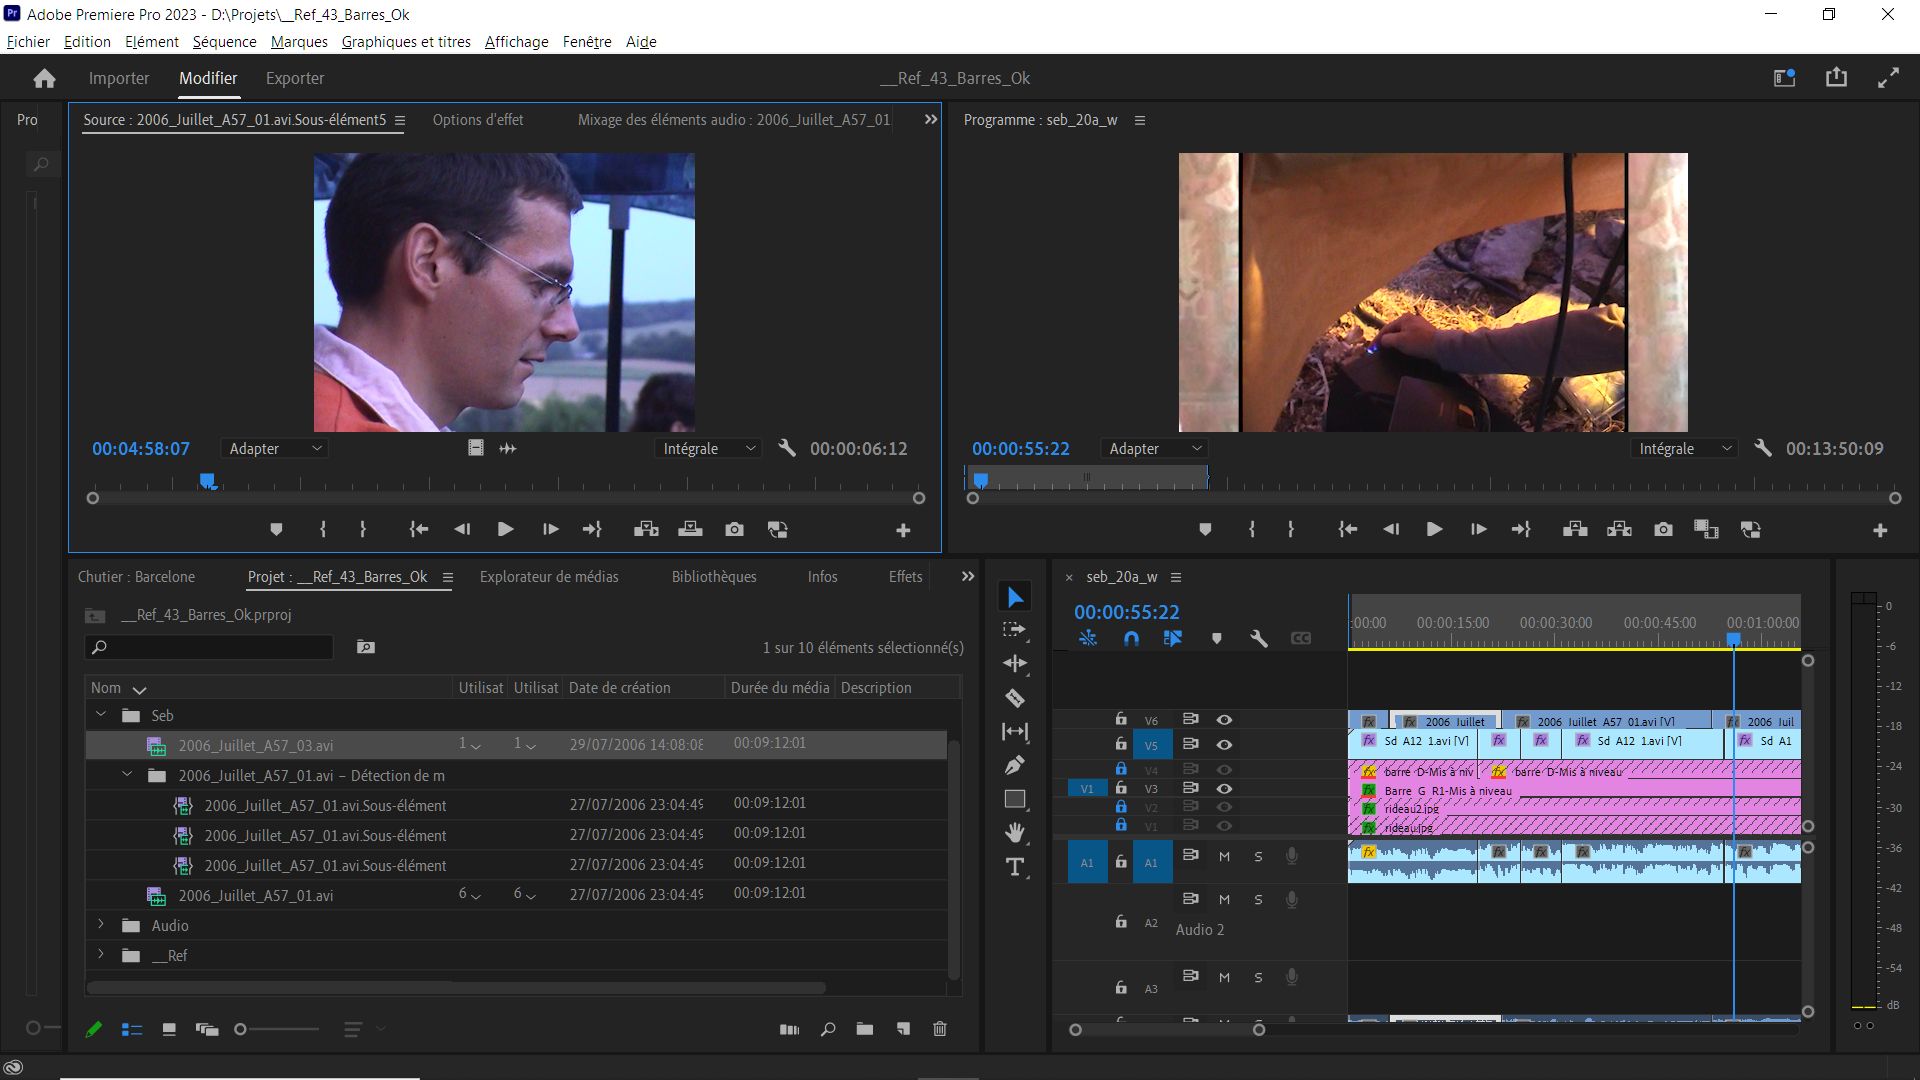The image size is (1920, 1080).
Task: Collapse the Seb bin folder
Action: click(101, 715)
